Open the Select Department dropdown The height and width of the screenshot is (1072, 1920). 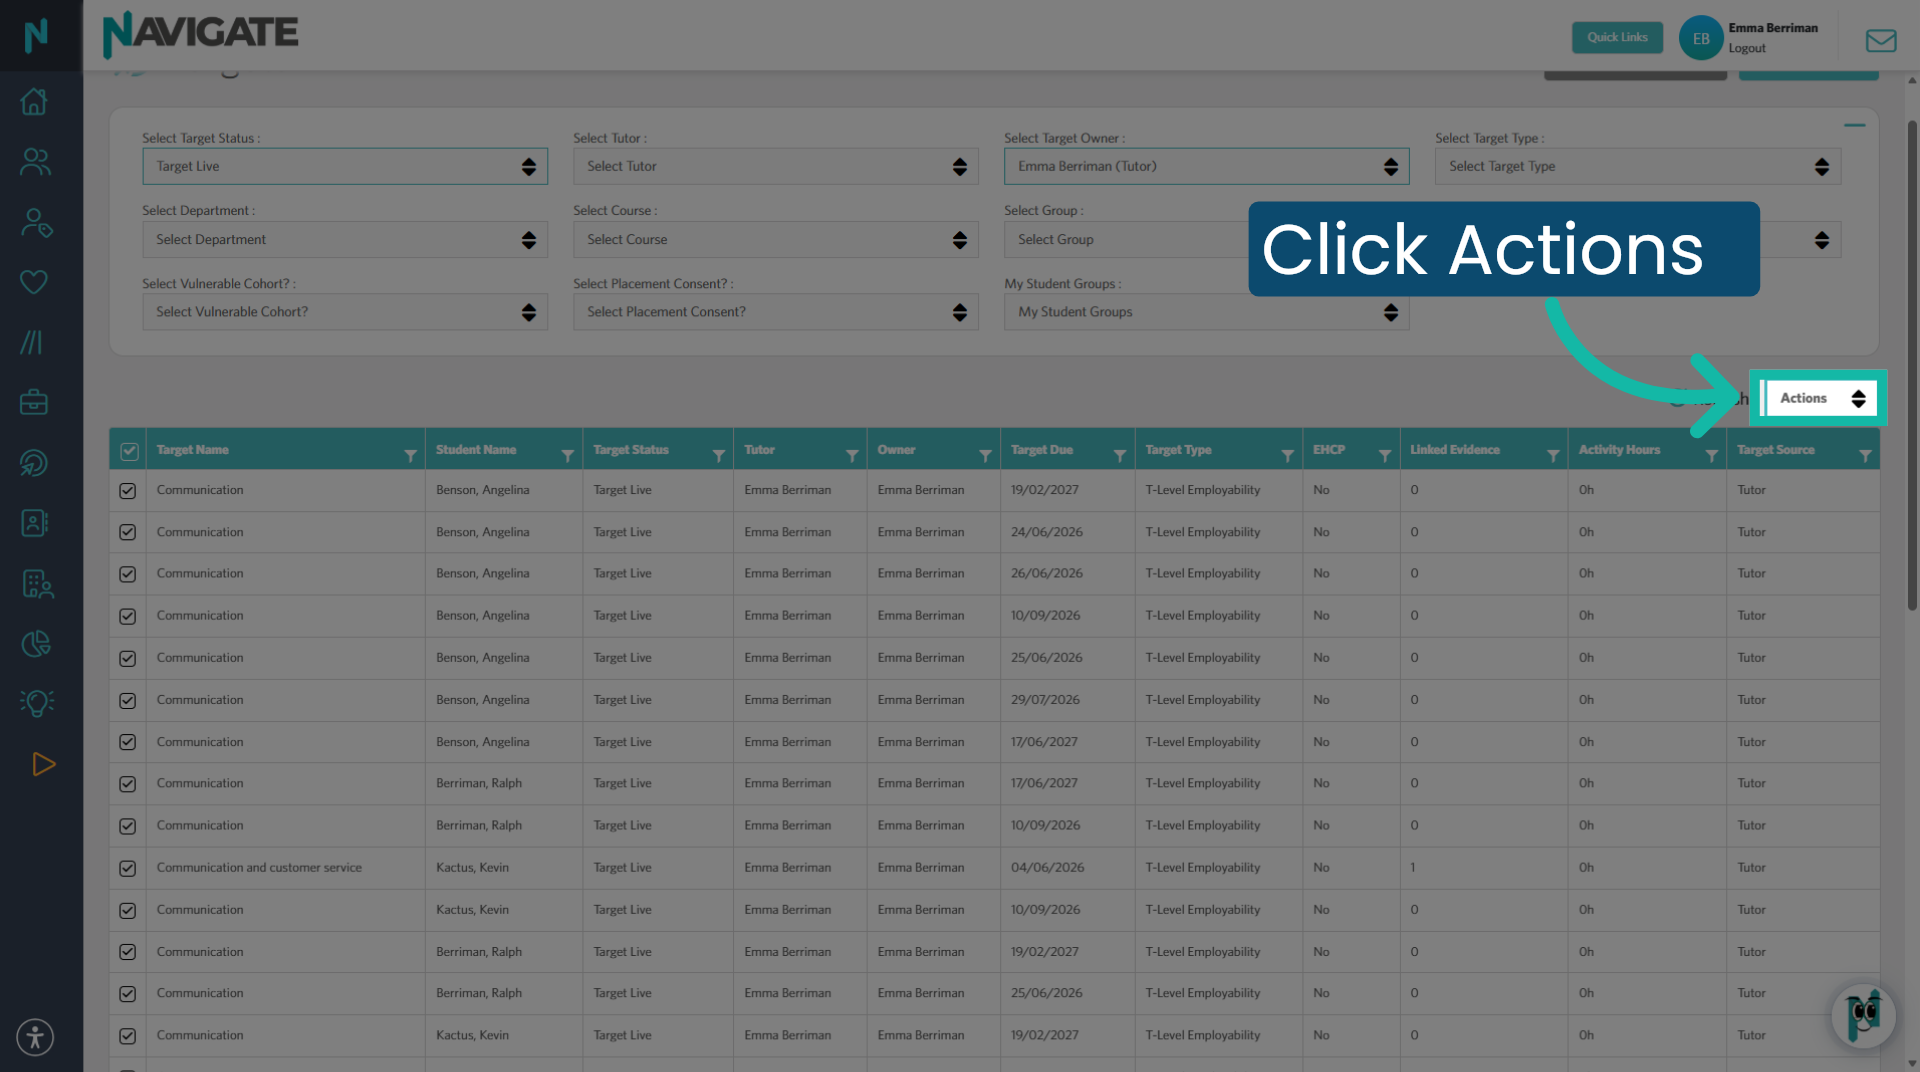(x=345, y=239)
